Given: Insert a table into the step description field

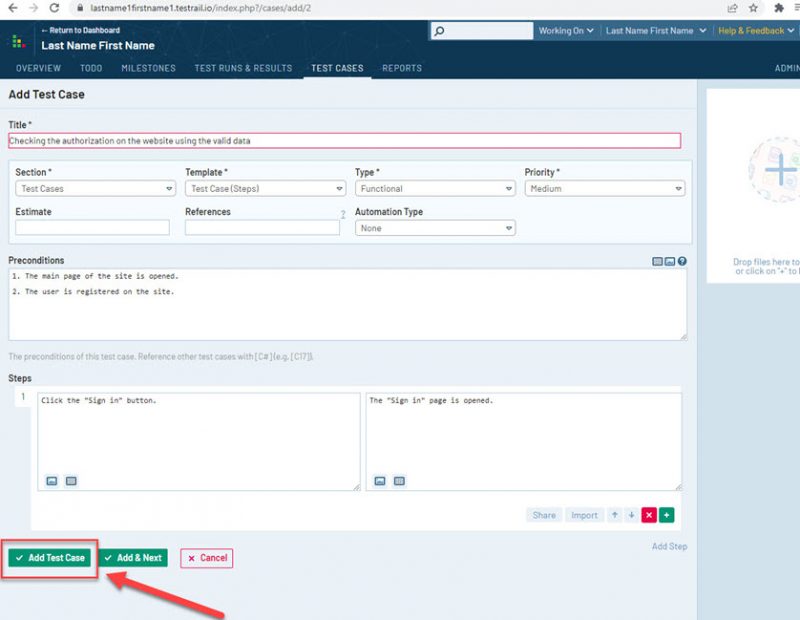Looking at the screenshot, I should click(x=71, y=481).
